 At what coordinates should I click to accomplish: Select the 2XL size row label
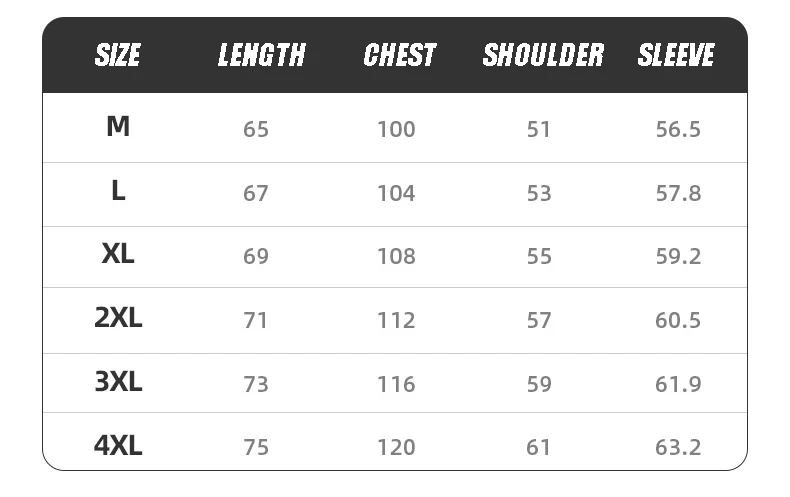[118, 319]
